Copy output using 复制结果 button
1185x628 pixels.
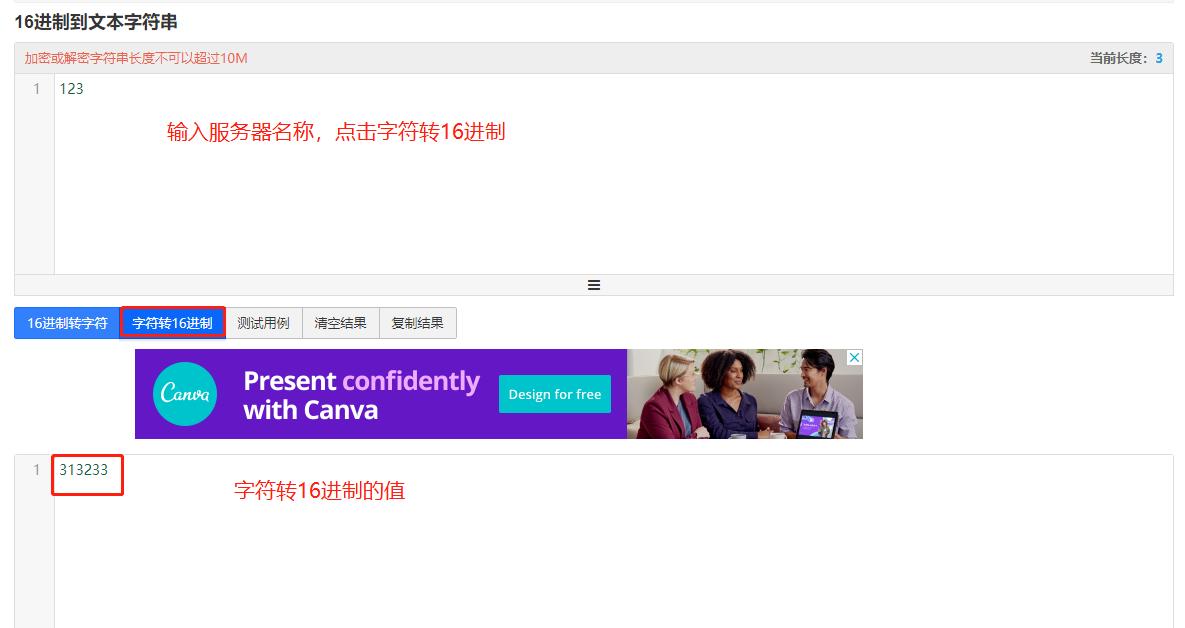pos(417,323)
